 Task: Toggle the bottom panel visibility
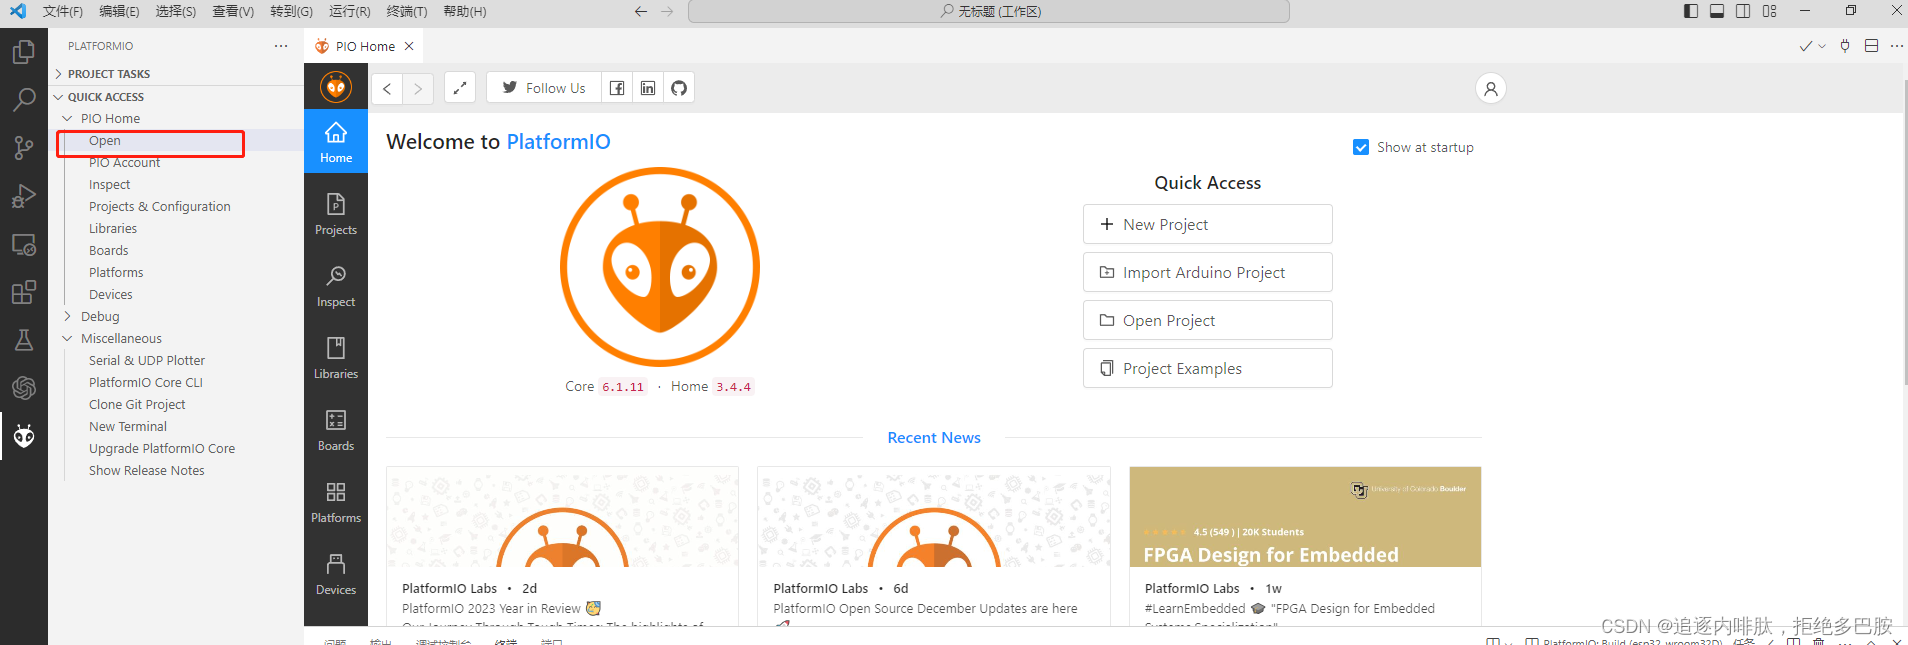[1717, 11]
